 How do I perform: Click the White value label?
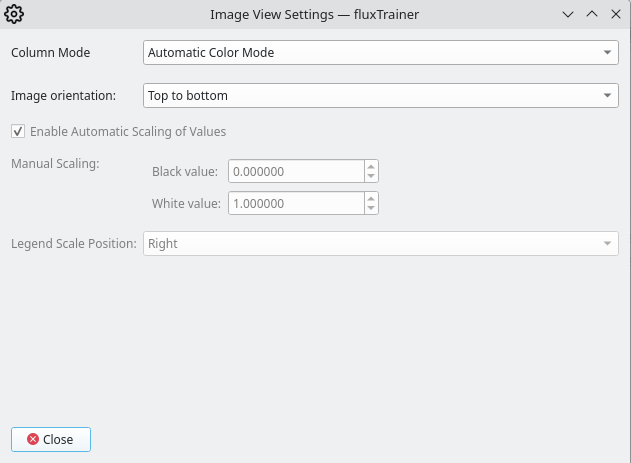pos(186,204)
